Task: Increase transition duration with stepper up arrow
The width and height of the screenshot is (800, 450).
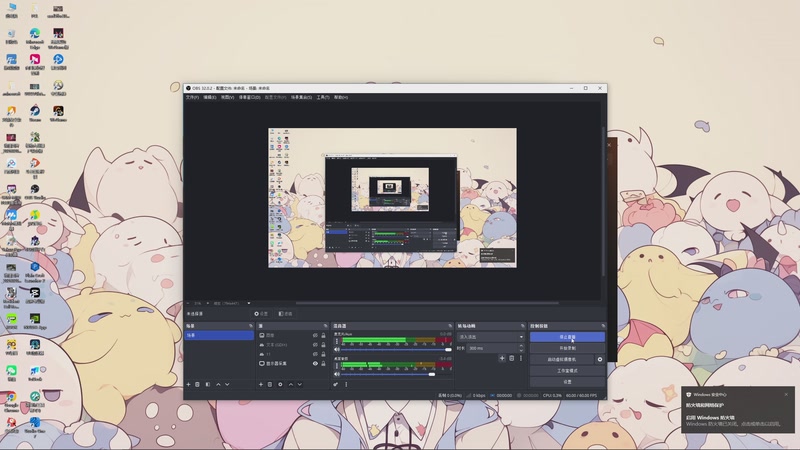Action: point(521,346)
